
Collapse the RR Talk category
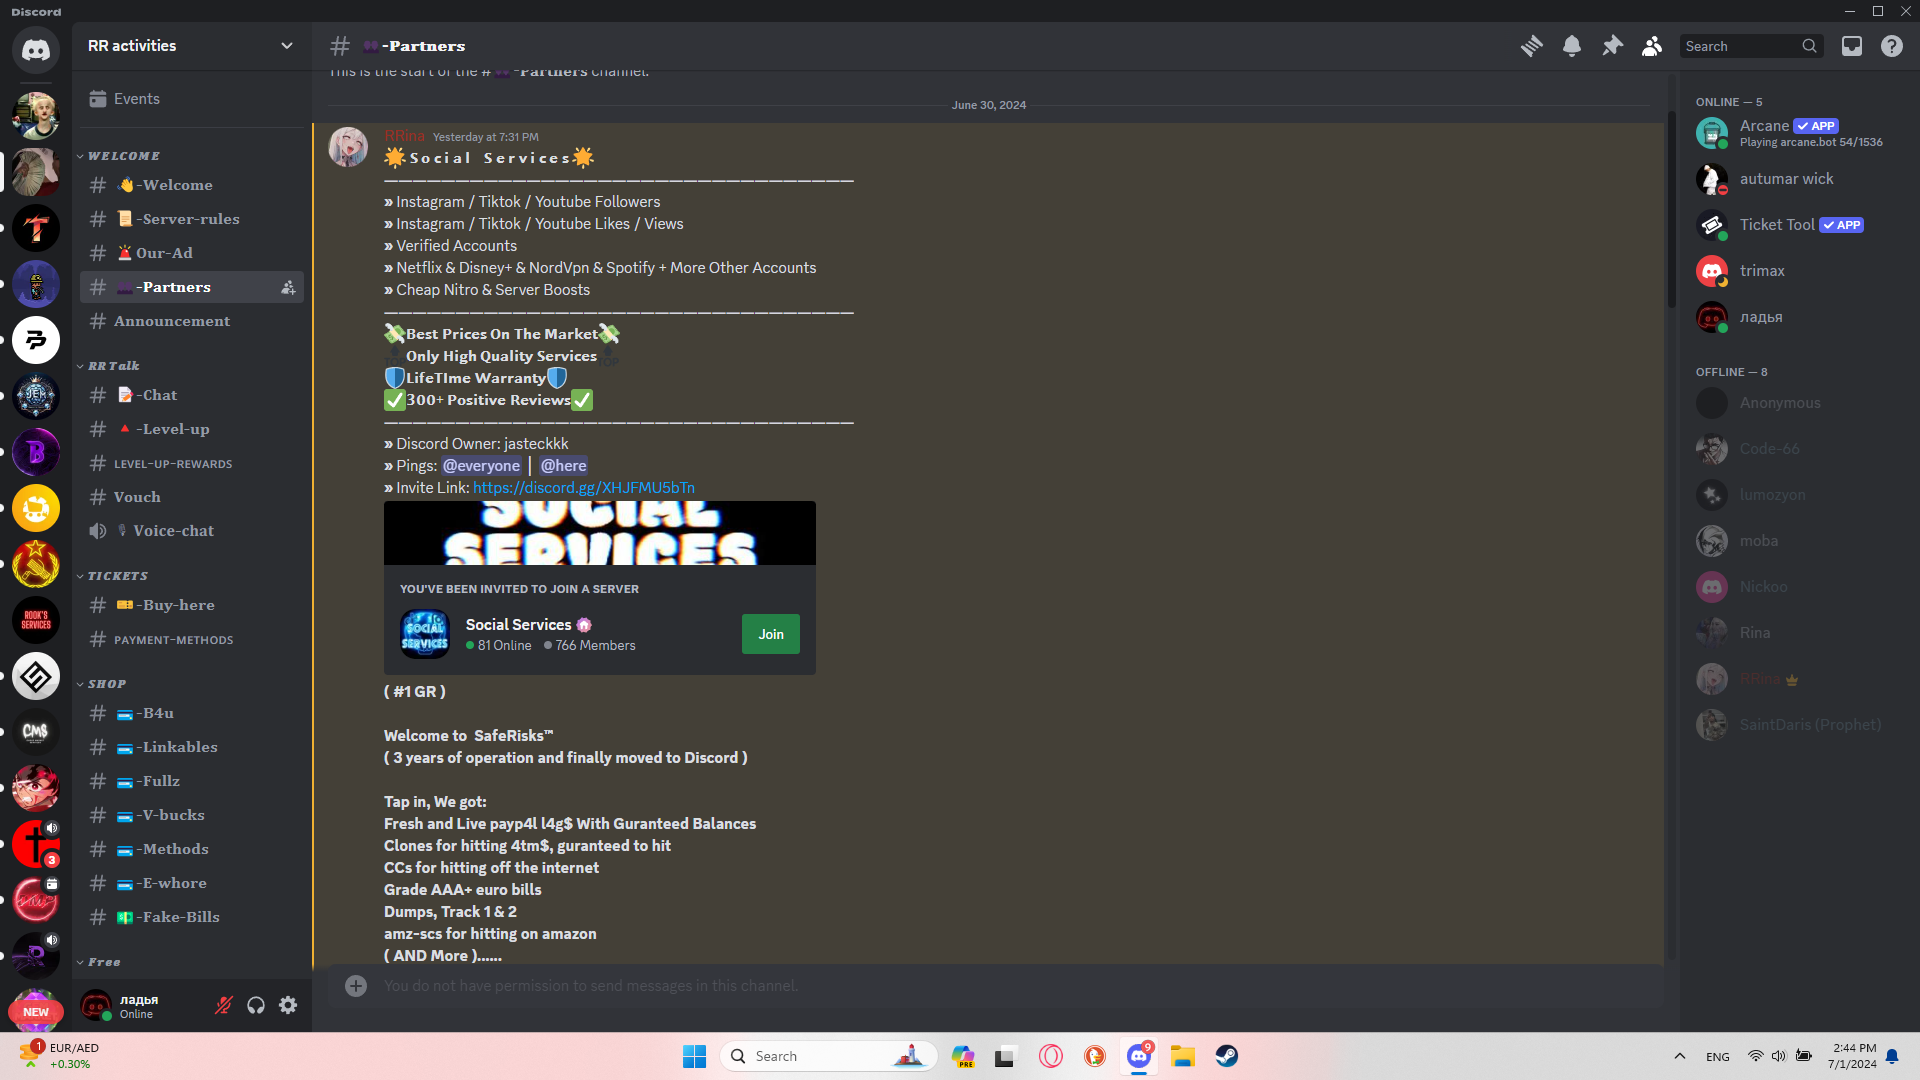(x=113, y=366)
